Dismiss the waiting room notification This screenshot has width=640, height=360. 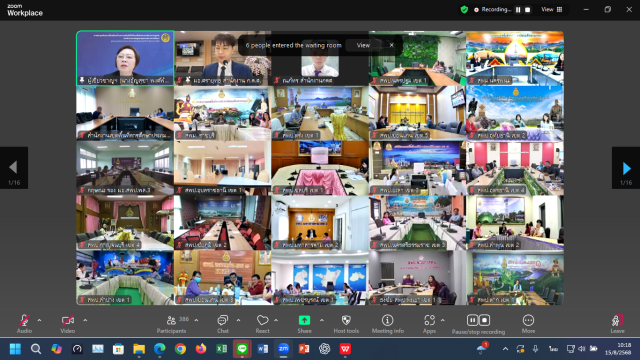(x=391, y=45)
